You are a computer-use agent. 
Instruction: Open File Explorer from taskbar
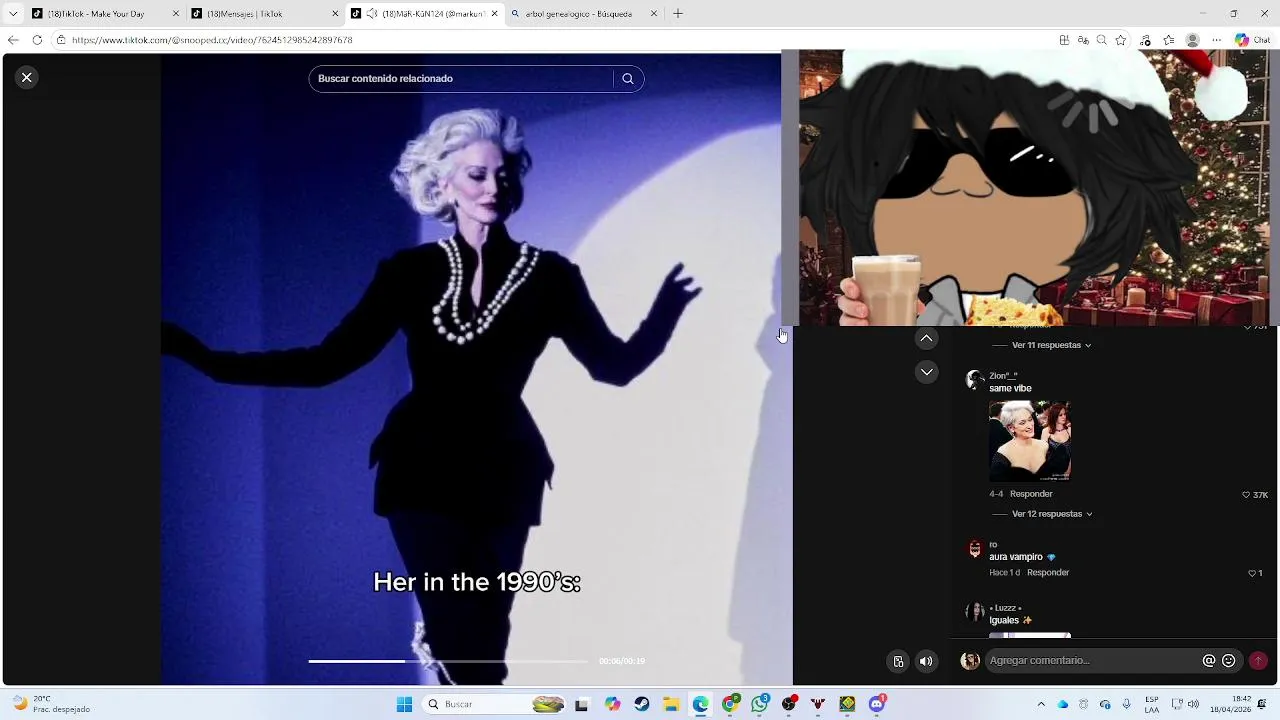[x=670, y=705]
